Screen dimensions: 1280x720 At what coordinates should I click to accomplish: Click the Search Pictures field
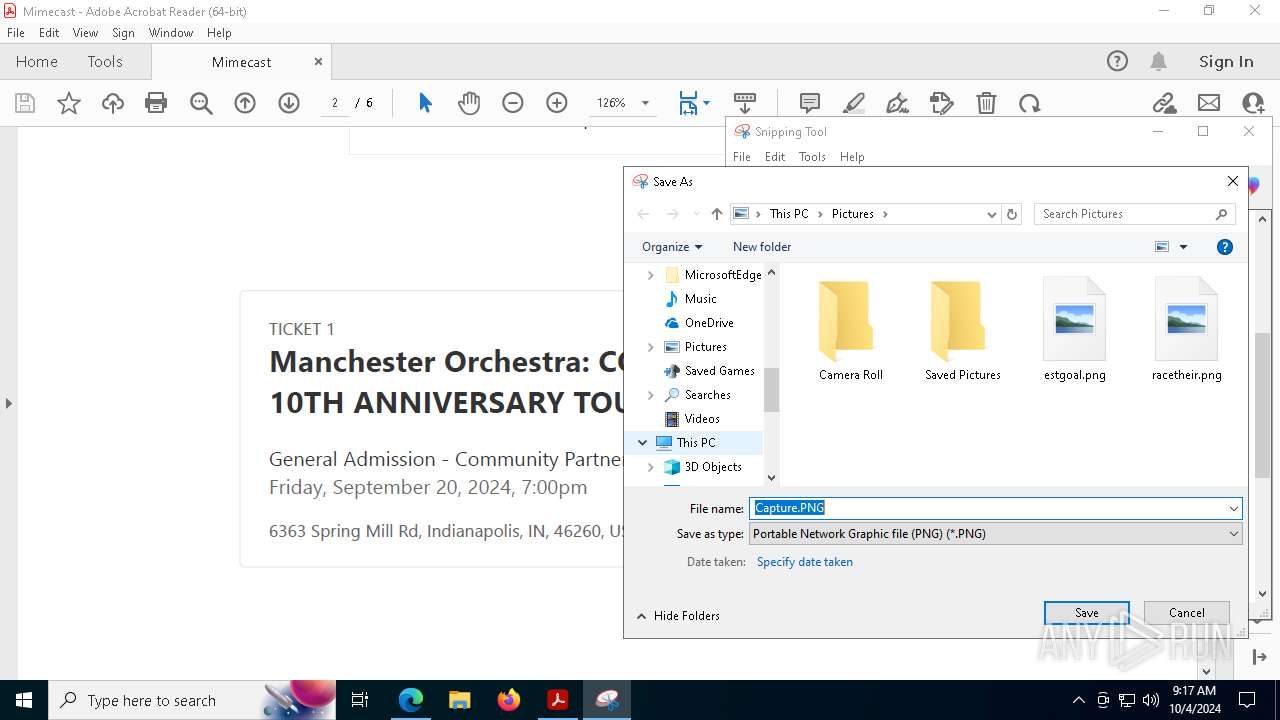pyautogui.click(x=1135, y=214)
